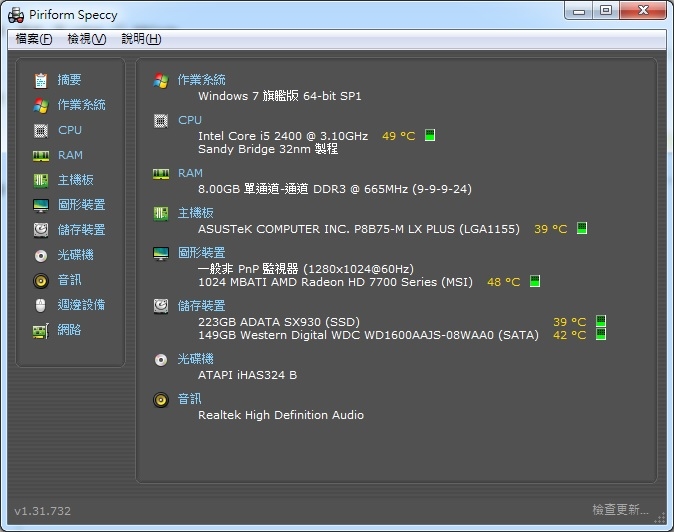Select 週邊設備 label in the sidebar
Viewport: 674px width, 532px height.
[81, 305]
